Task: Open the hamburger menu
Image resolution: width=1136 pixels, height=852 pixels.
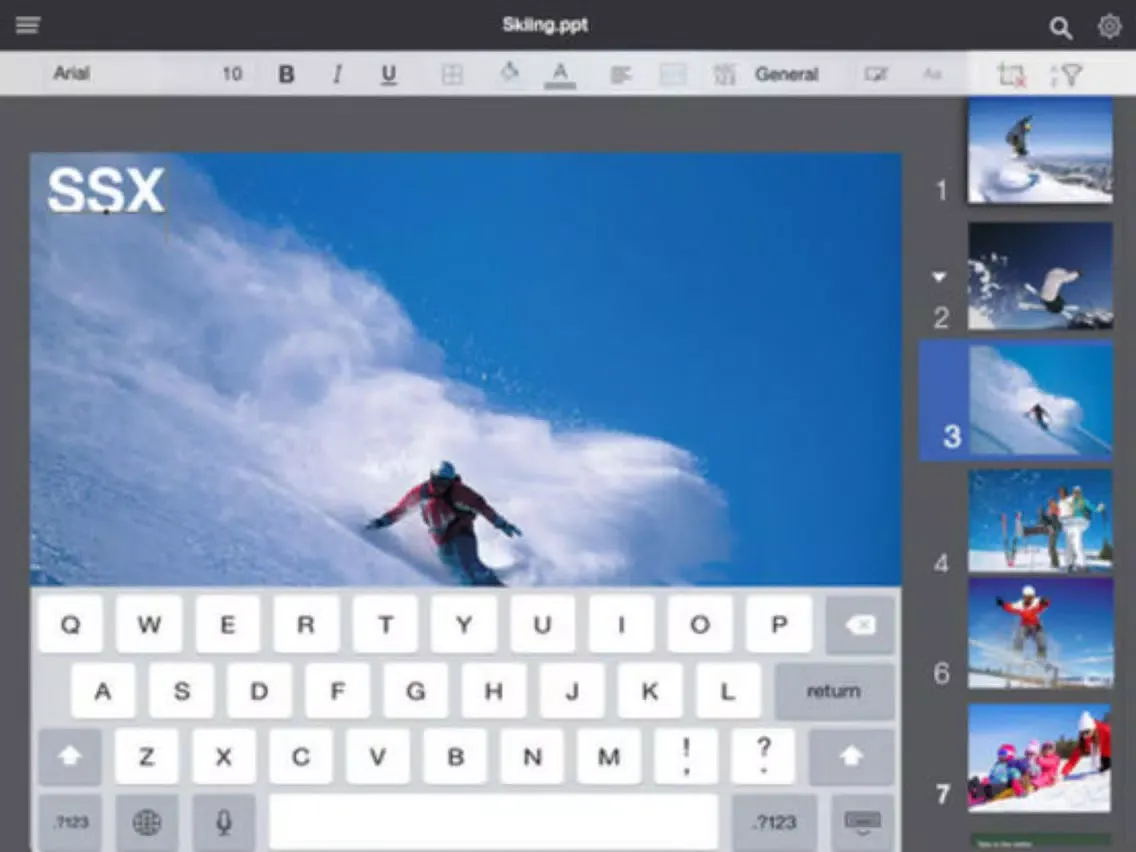Action: coord(28,25)
